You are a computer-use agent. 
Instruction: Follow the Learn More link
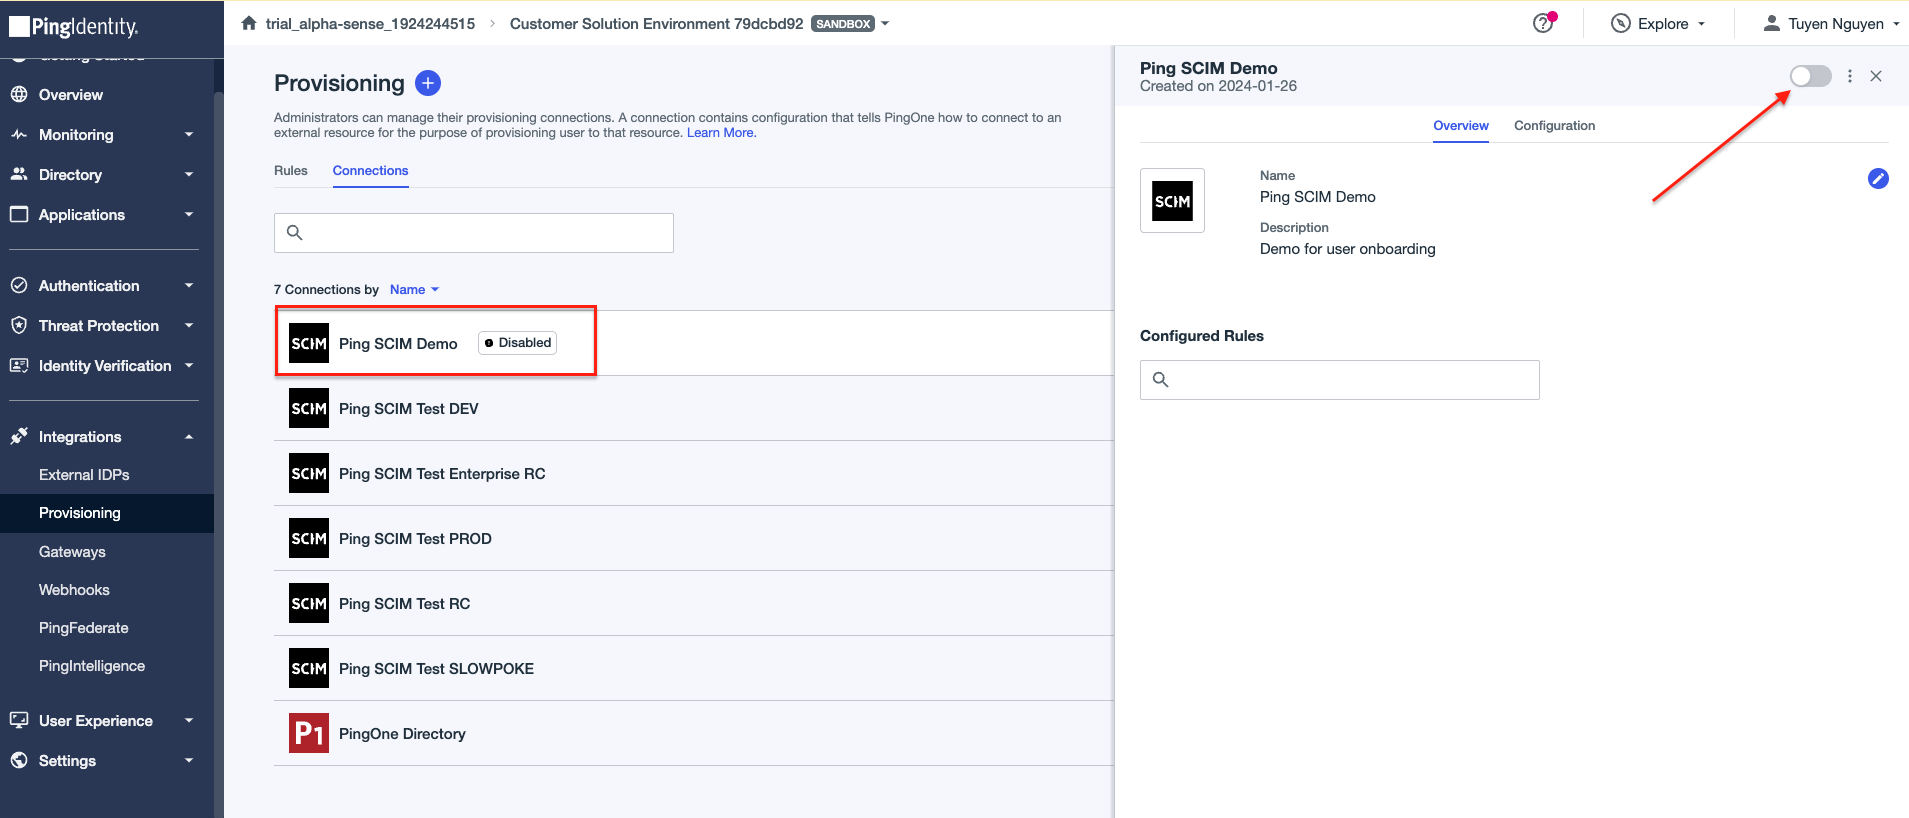coord(721,132)
